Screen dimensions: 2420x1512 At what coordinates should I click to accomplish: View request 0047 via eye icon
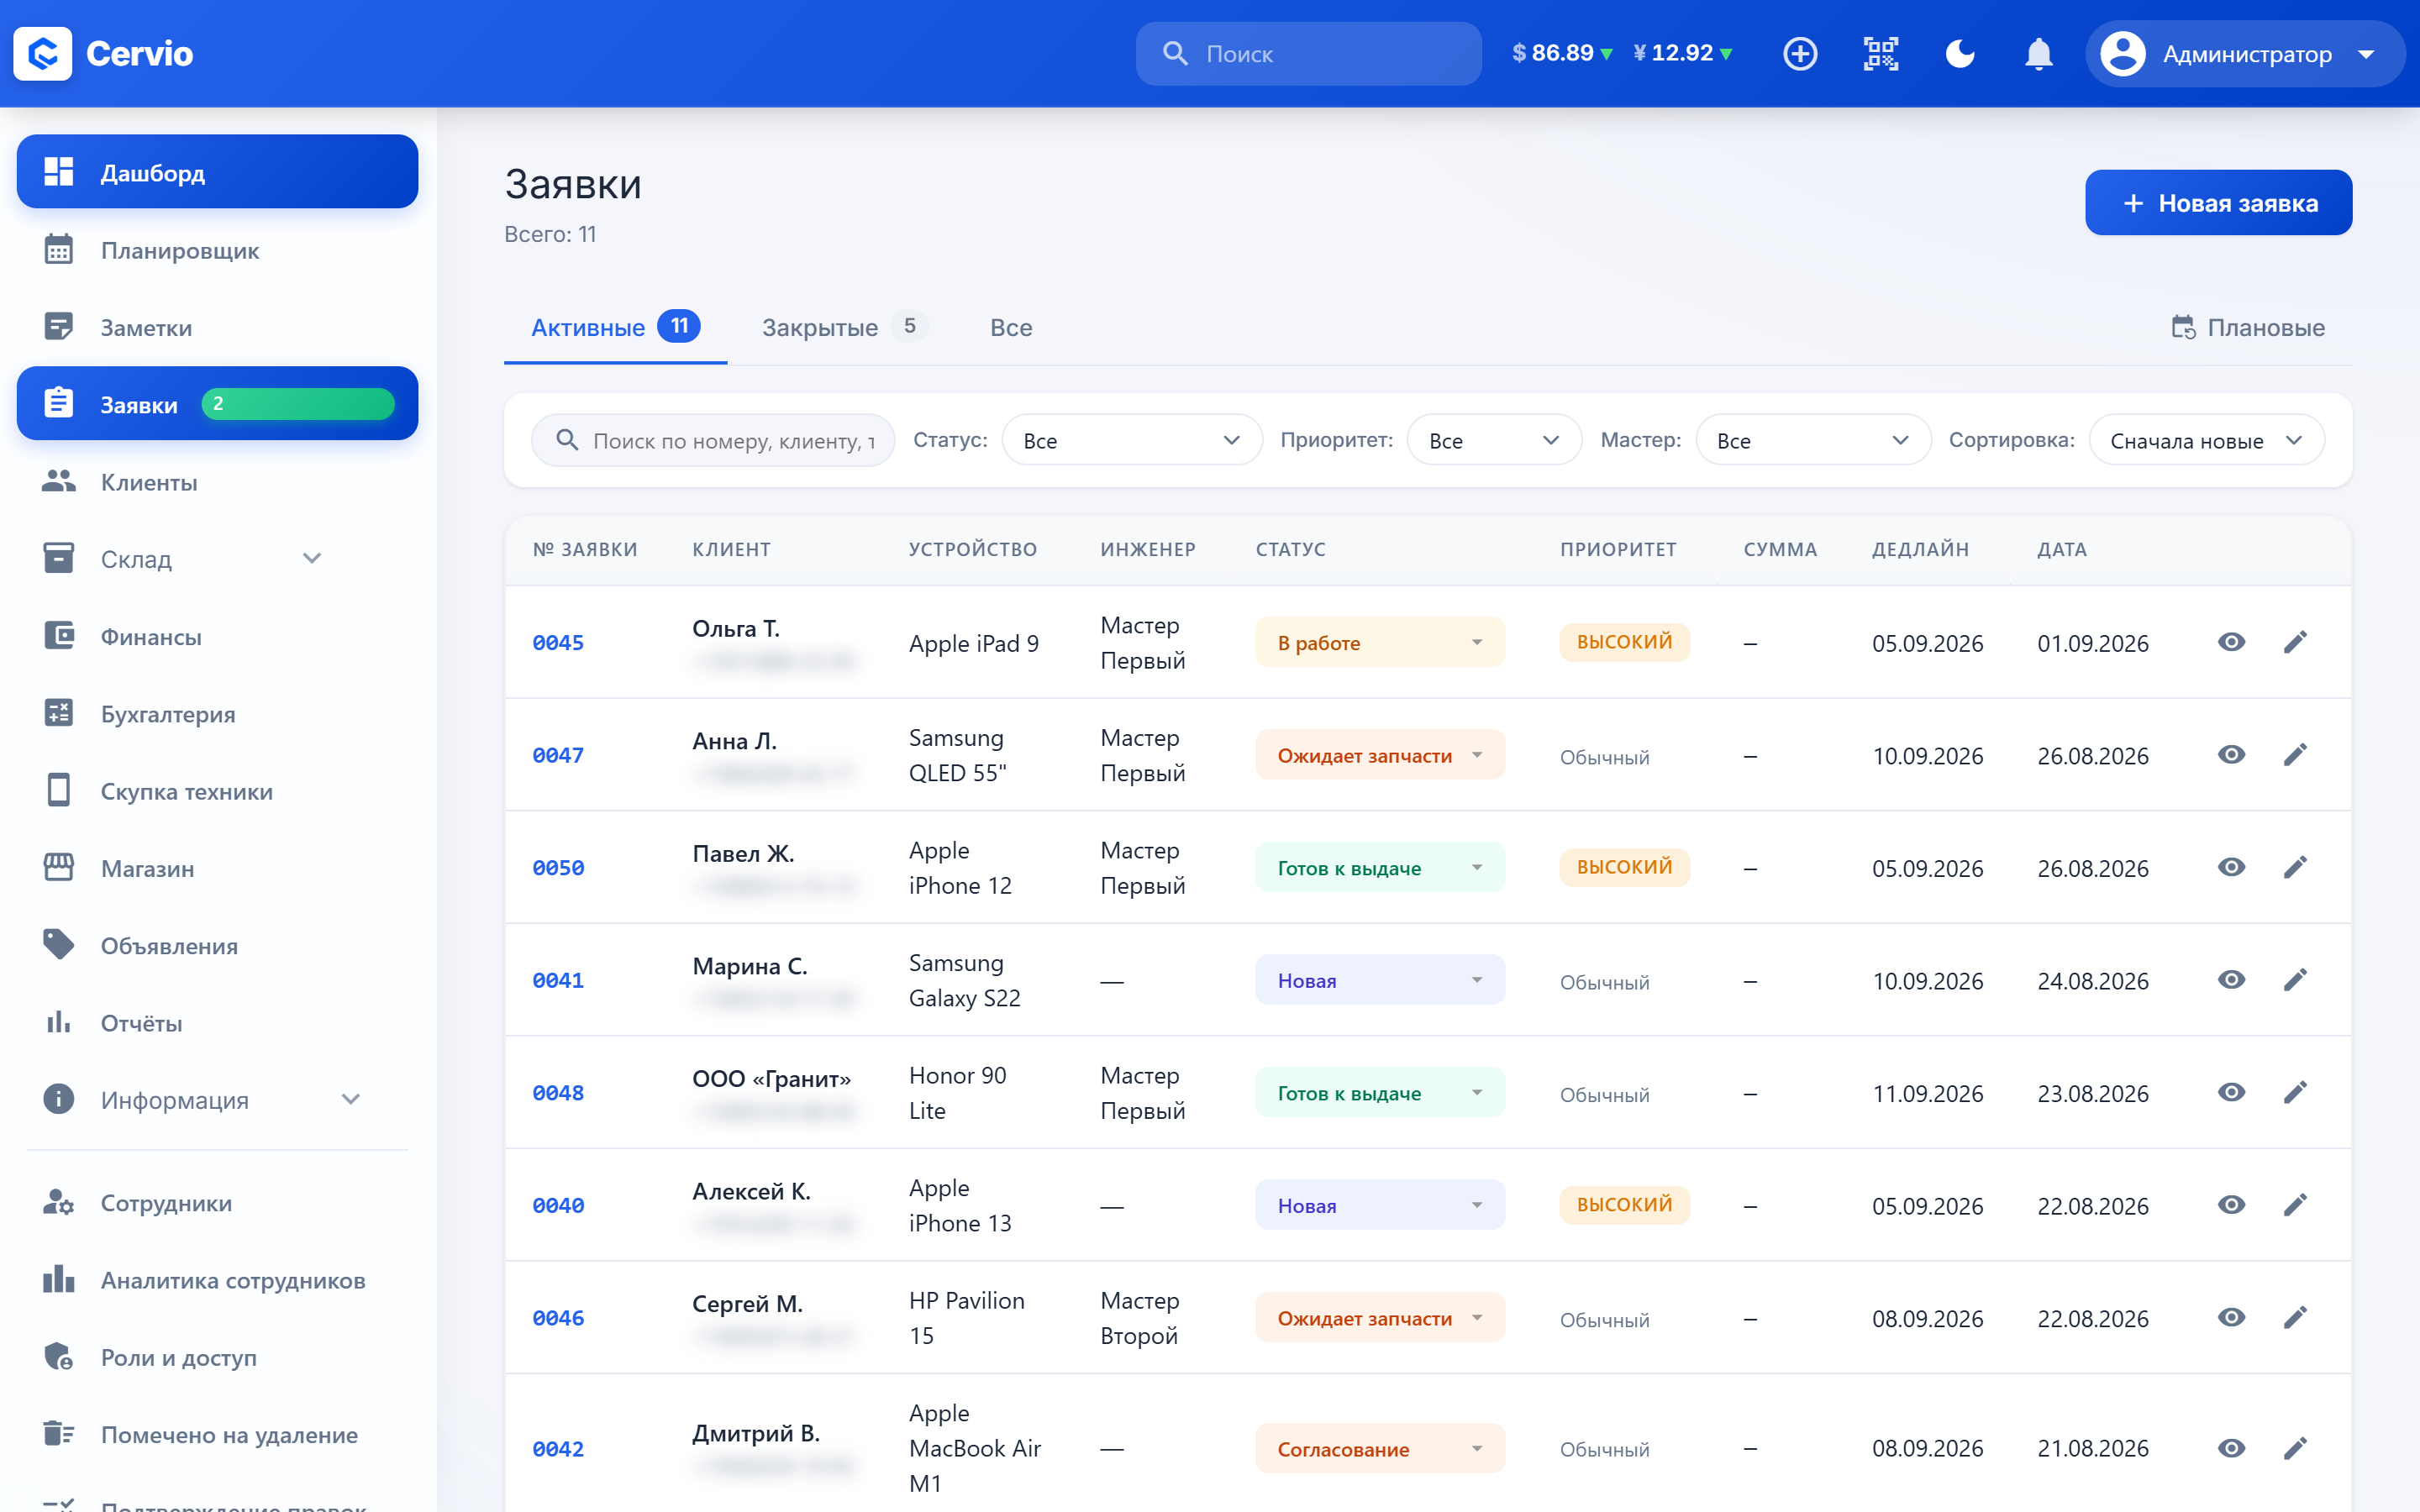2231,755
